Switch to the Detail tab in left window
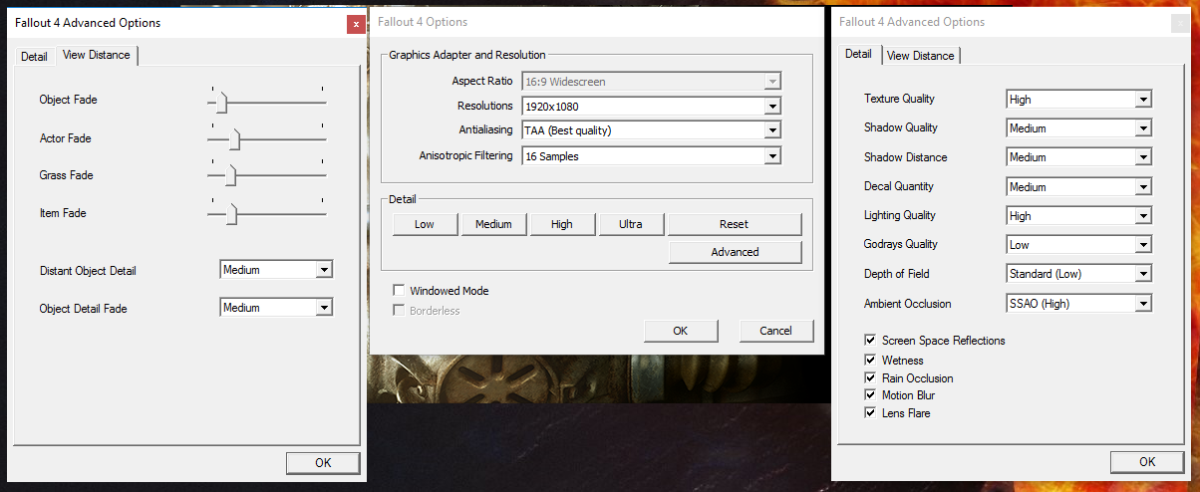1200x492 pixels. click(x=34, y=56)
